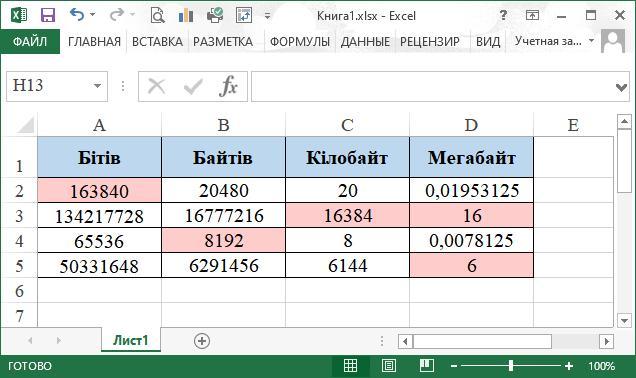Click the Insert Function fx icon

(228, 86)
